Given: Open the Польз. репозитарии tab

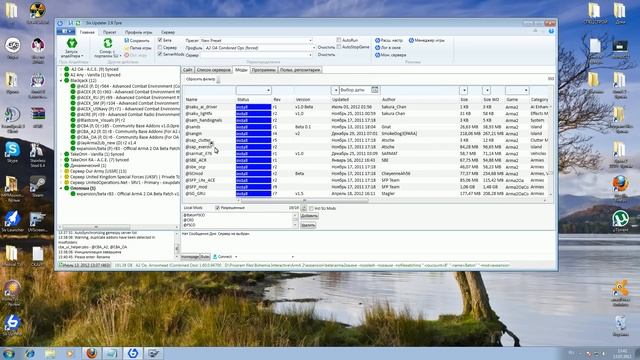Looking at the screenshot, I should tap(300, 70).
